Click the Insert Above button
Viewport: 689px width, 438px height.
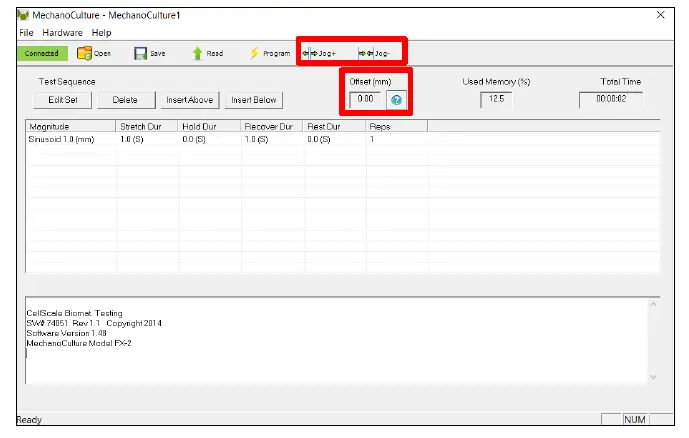point(190,100)
